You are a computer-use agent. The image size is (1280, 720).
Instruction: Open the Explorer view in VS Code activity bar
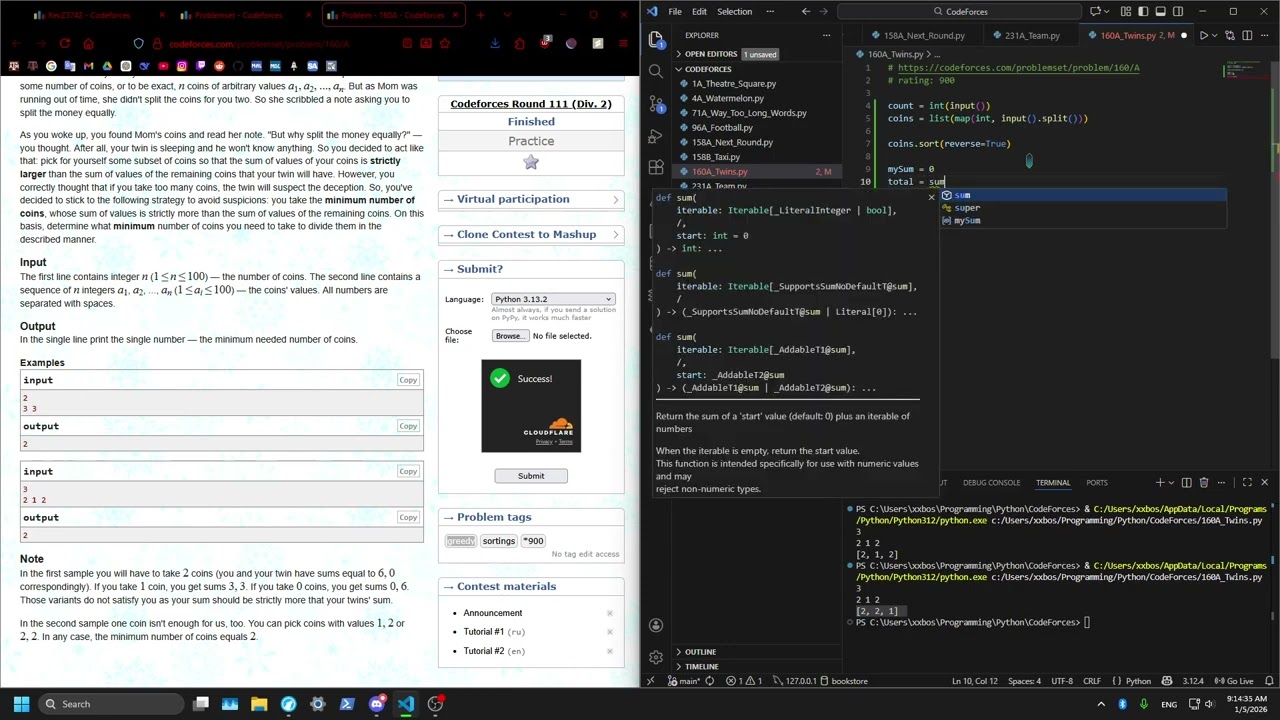656,39
